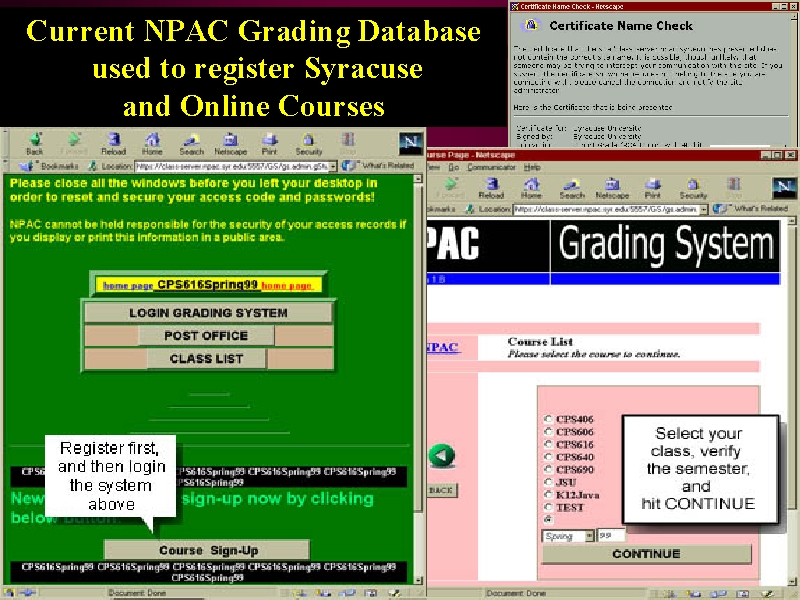The height and width of the screenshot is (600, 800).
Task: Select the TEST course radio button
Action: click(548, 507)
